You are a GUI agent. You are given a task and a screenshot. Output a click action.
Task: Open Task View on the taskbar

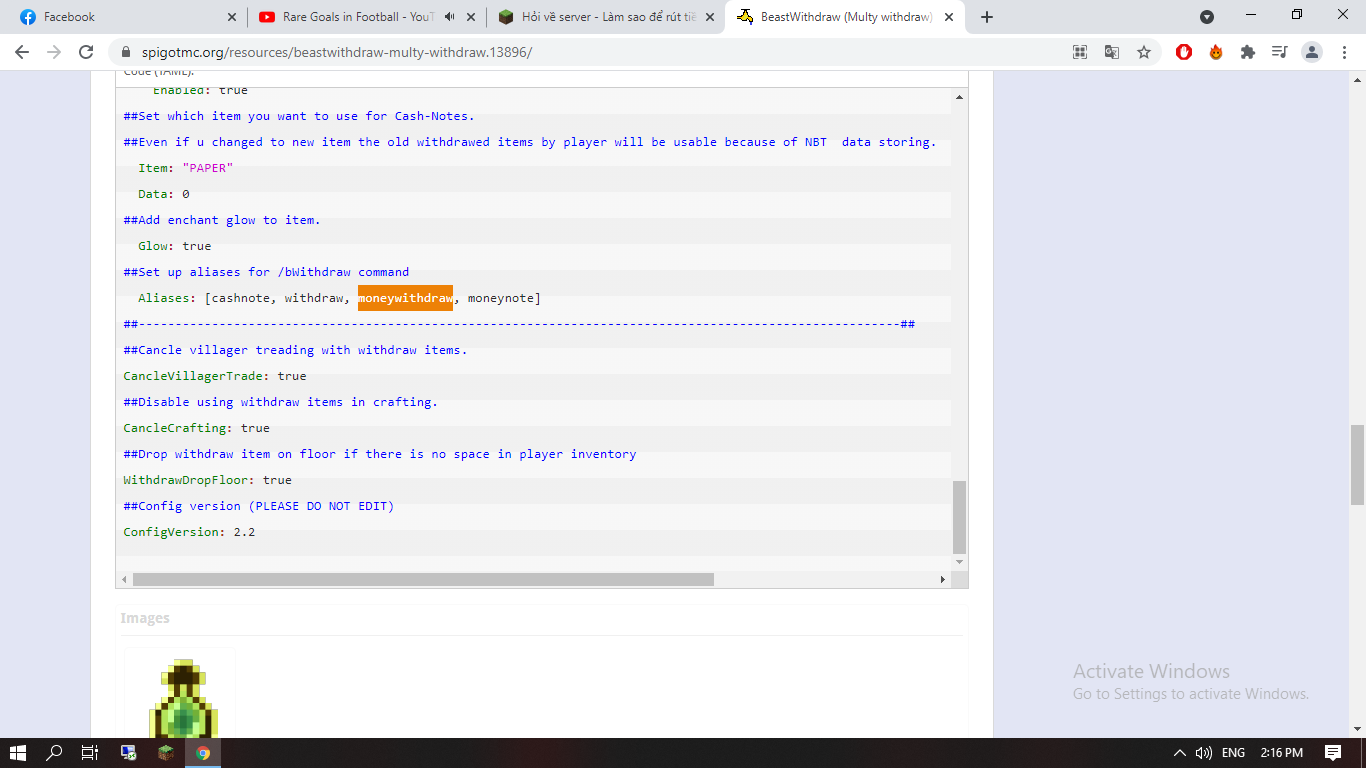[x=90, y=753]
